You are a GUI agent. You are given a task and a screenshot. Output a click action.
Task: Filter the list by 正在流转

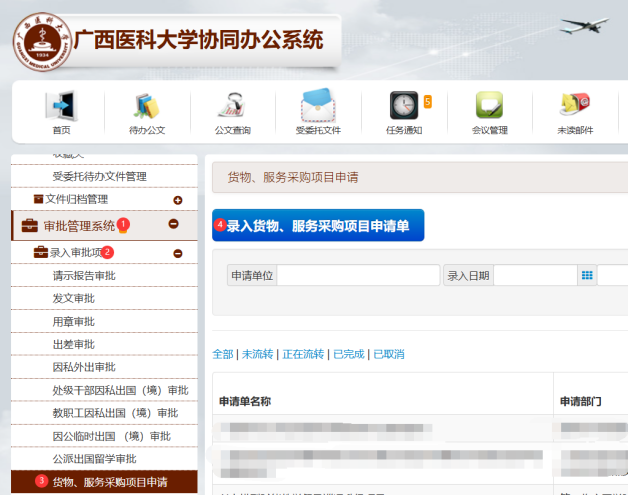point(303,354)
